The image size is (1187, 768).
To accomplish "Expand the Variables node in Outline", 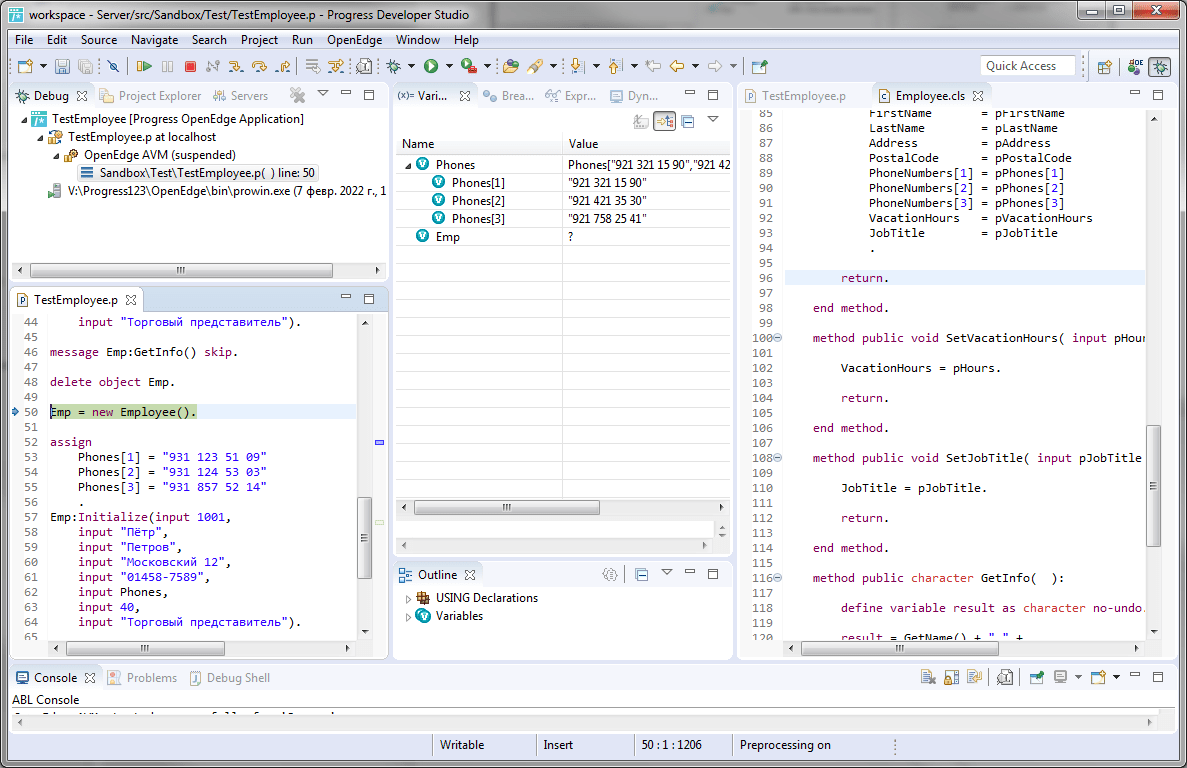I will [x=408, y=617].
